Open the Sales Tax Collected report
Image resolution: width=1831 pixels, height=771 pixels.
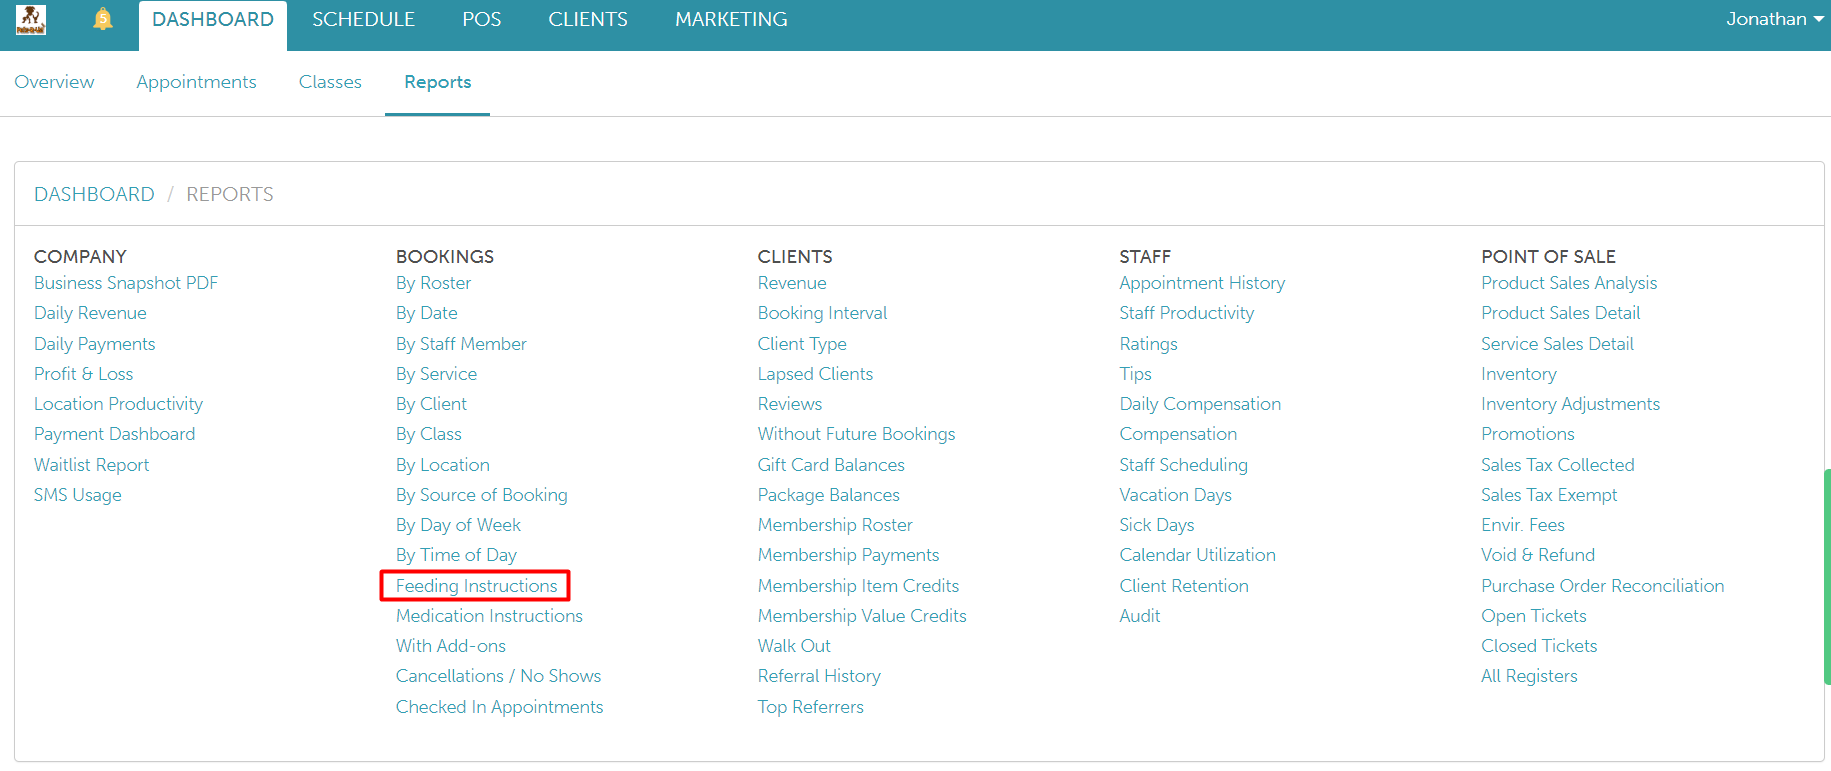(1557, 465)
